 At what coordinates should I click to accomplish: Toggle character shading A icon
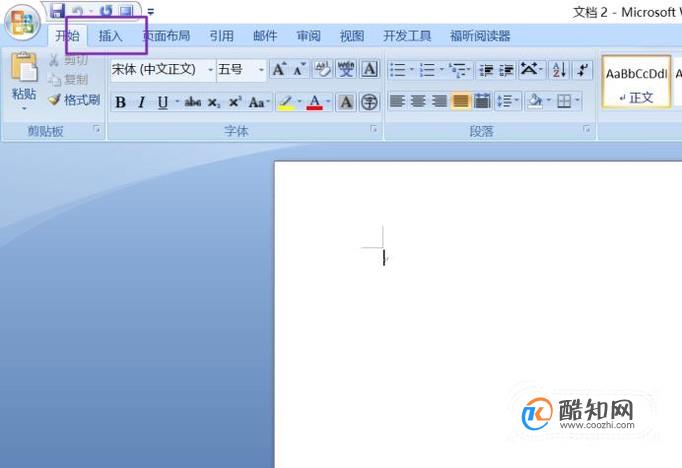coord(346,103)
